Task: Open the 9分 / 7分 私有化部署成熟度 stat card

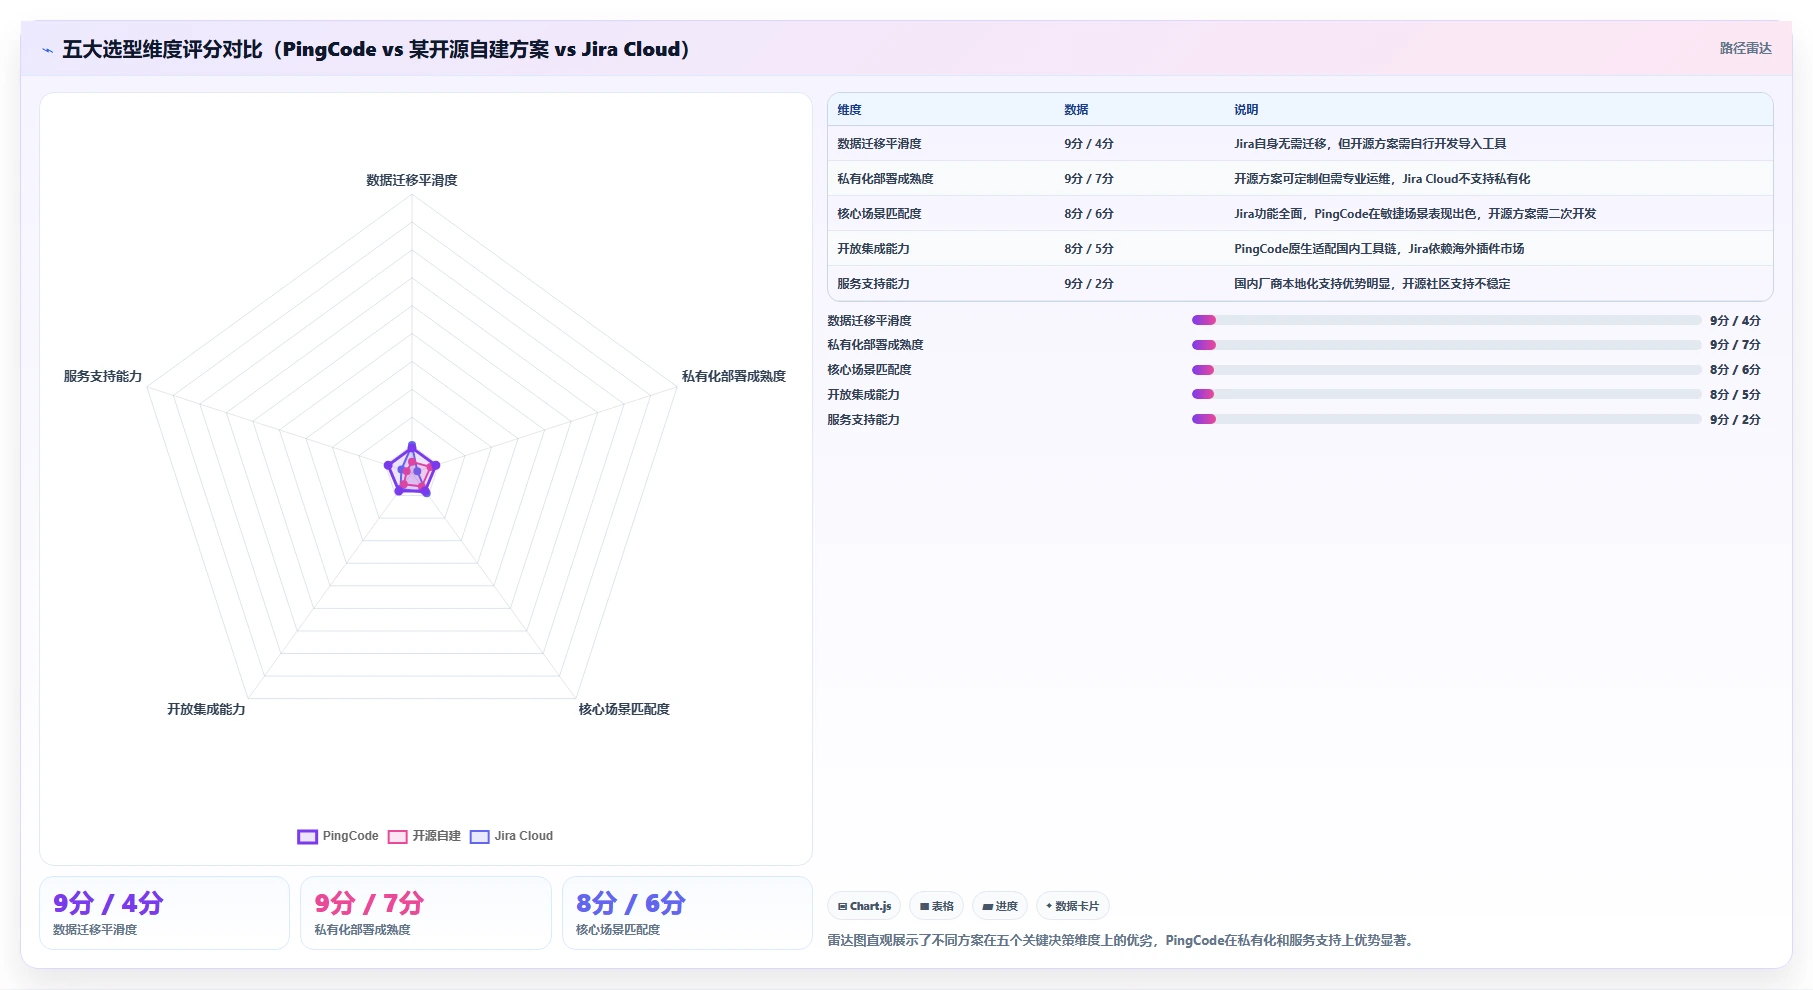Action: tap(426, 913)
